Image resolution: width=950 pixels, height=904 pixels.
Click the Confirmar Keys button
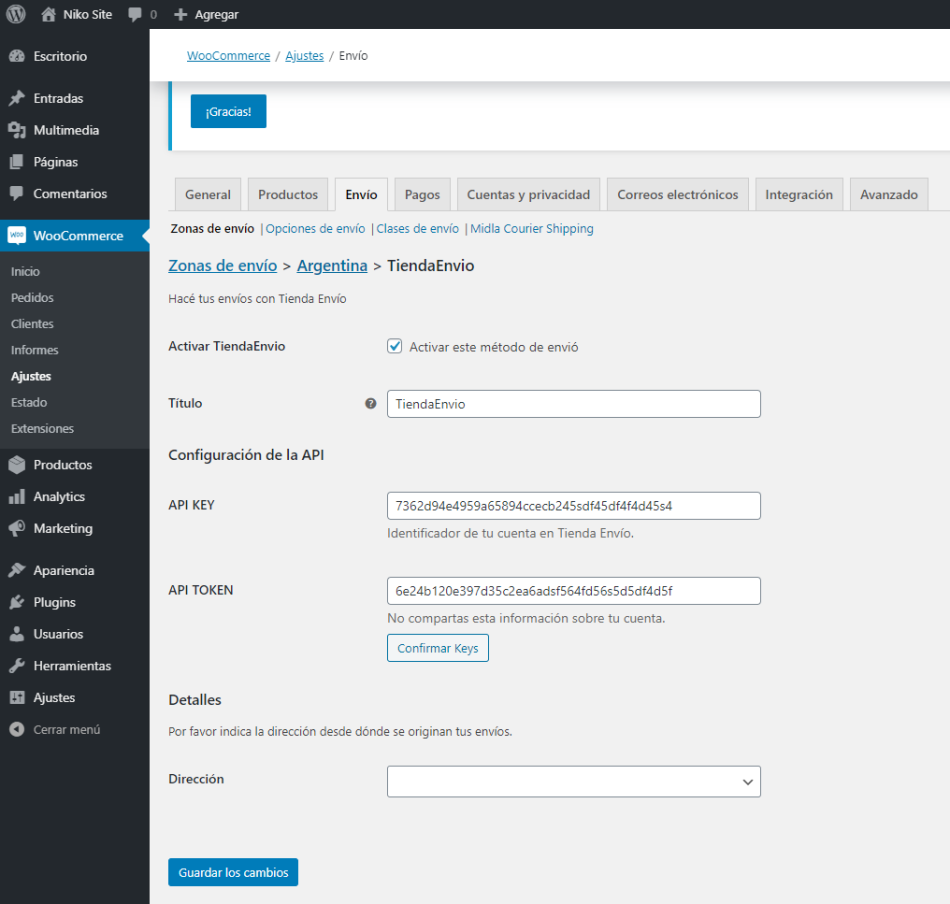tap(438, 648)
